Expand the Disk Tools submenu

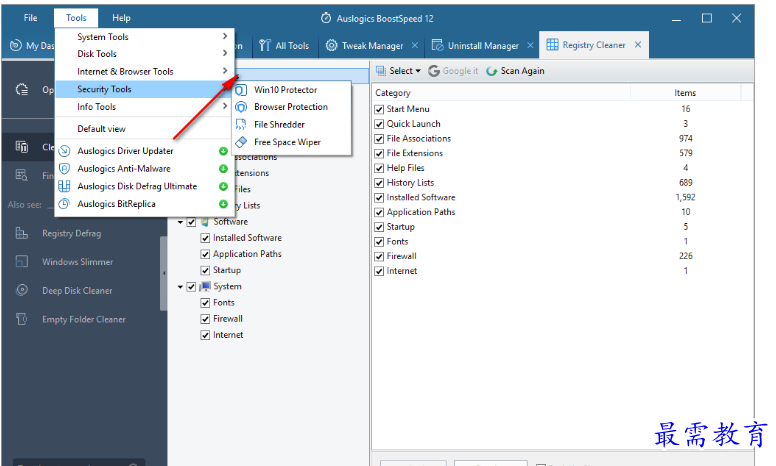[x=144, y=53]
